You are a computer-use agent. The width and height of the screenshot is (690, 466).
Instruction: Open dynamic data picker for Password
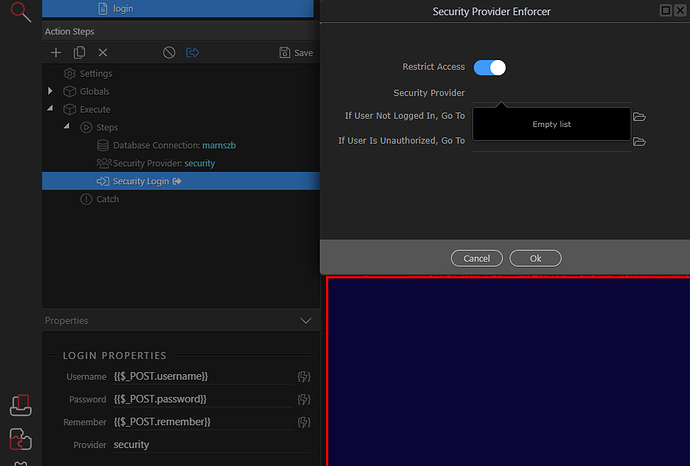click(304, 400)
